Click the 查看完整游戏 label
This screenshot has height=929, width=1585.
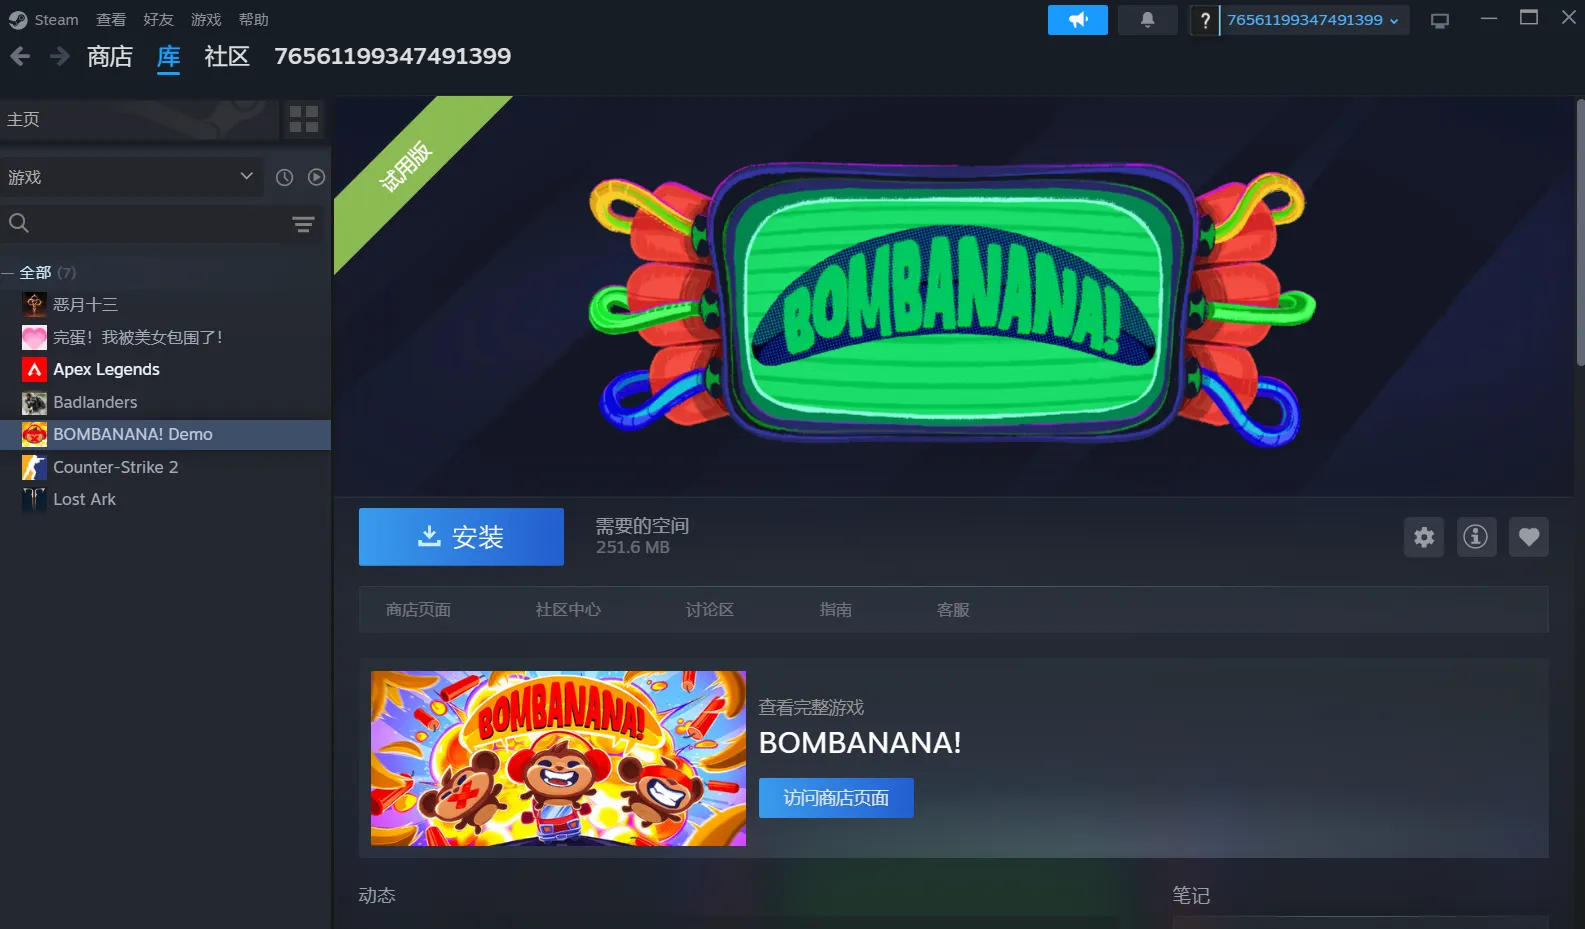pyautogui.click(x=811, y=708)
